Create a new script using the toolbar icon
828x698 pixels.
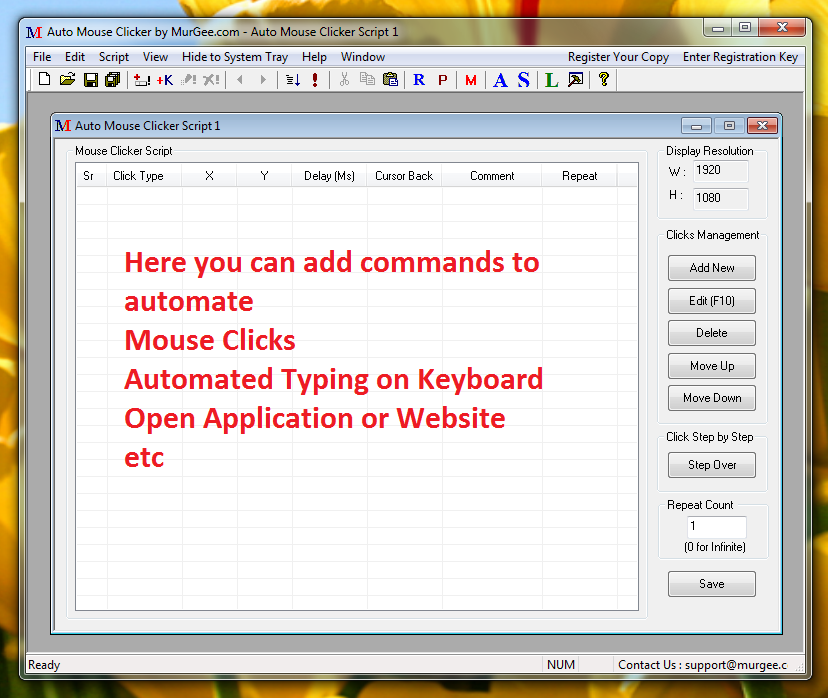[x=44, y=80]
